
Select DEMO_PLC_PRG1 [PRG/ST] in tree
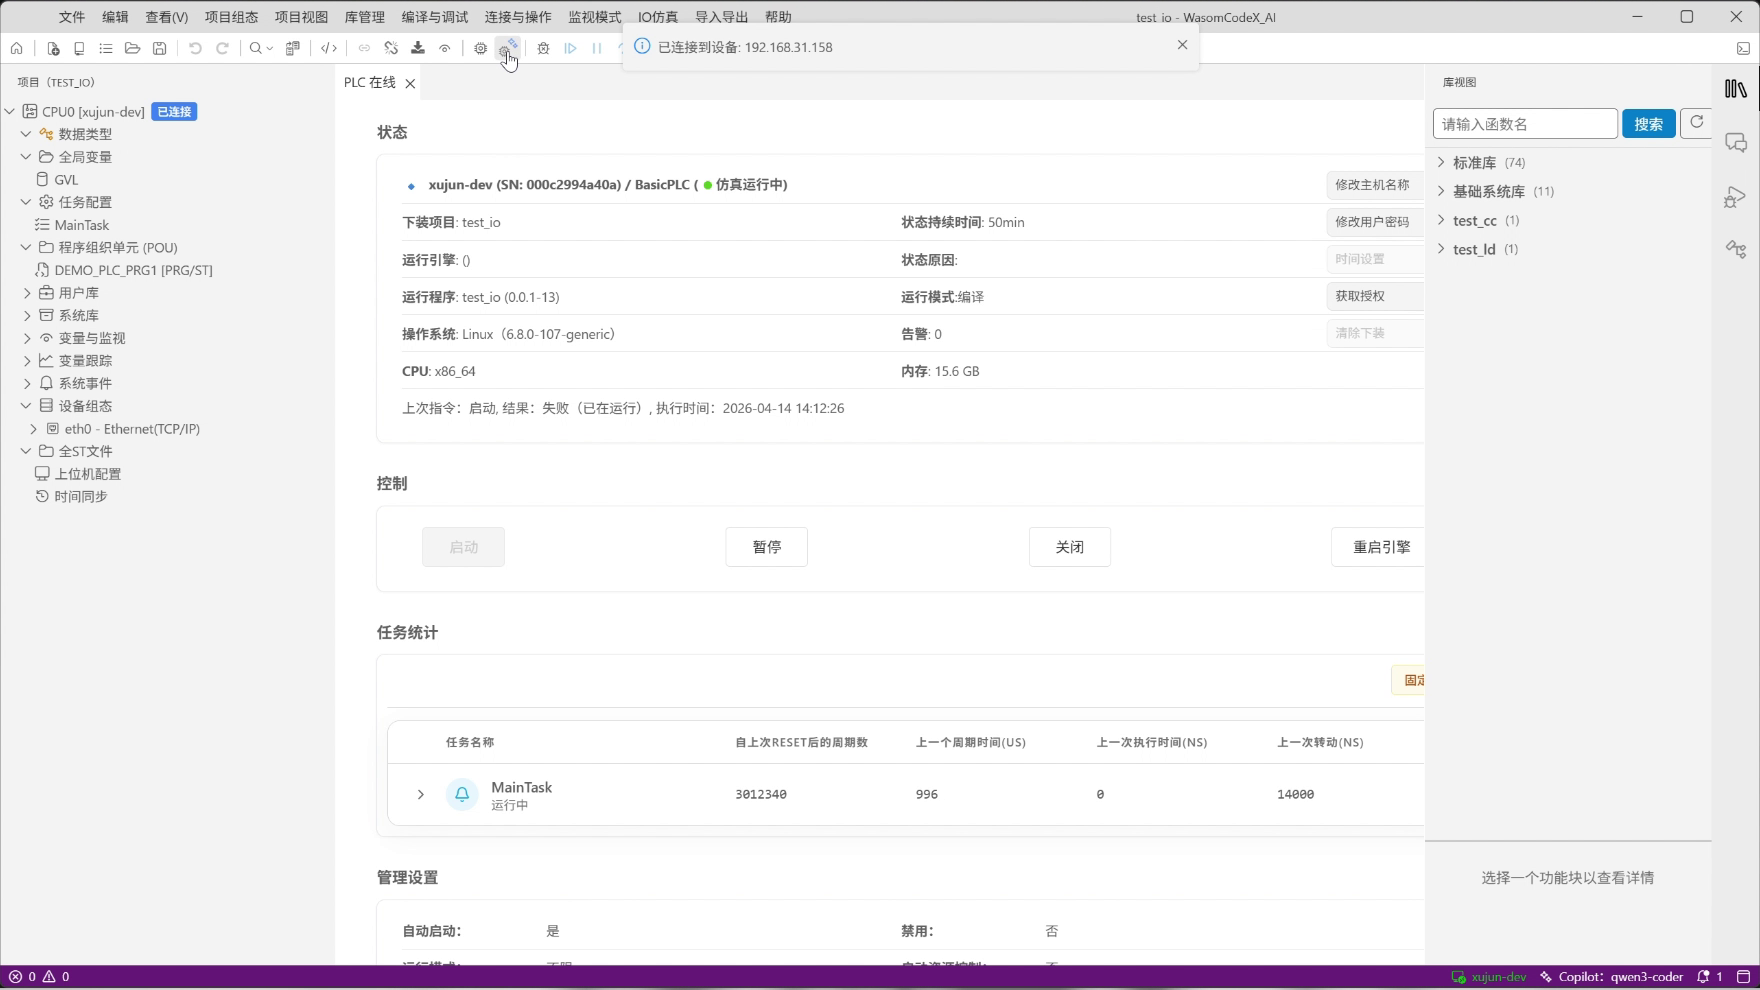[x=133, y=270]
